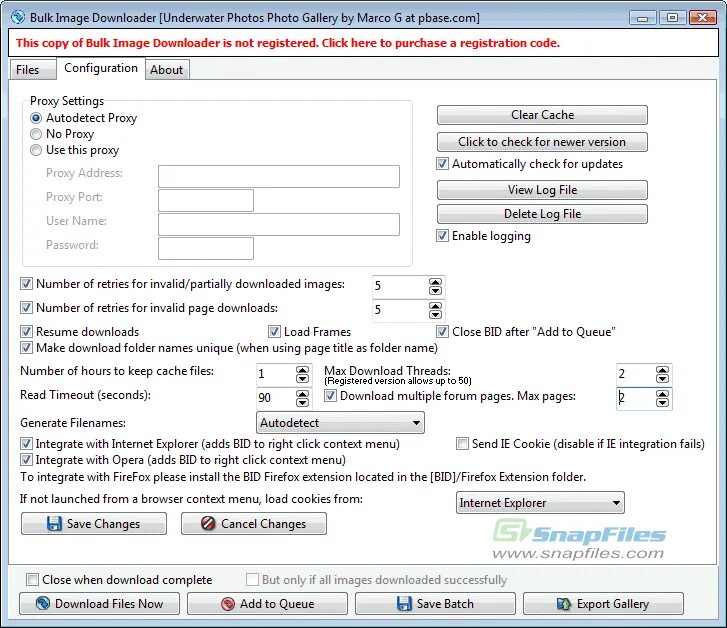
Task: Toggle retries for invalid page downloads
Action: (x=26, y=308)
